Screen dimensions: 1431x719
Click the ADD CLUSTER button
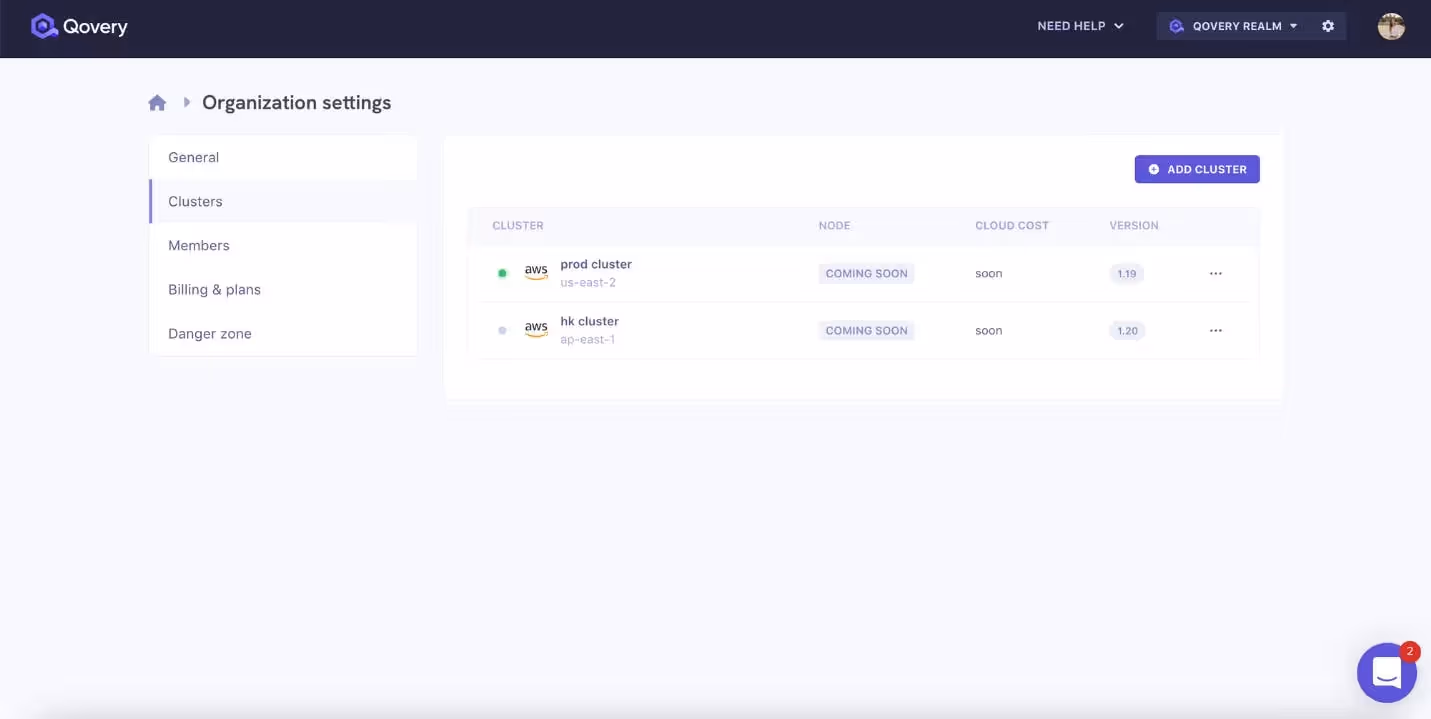[x=1197, y=168]
